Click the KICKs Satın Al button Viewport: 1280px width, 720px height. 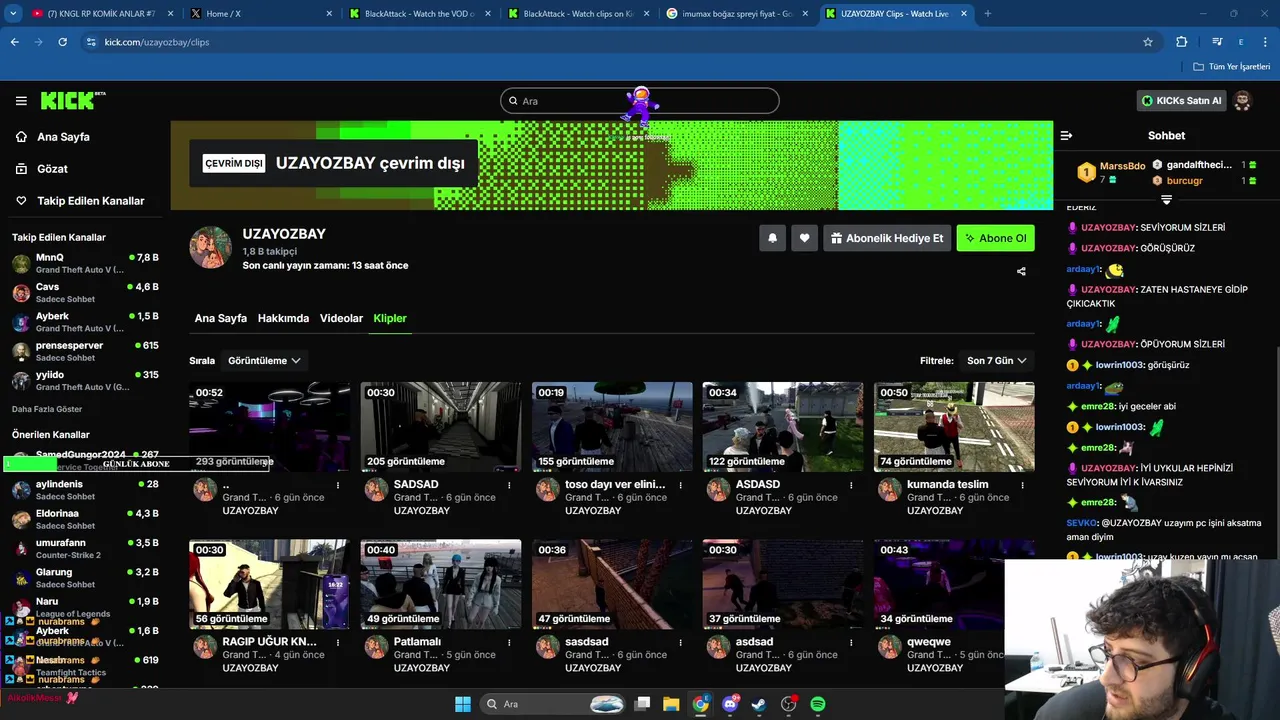(x=1181, y=101)
